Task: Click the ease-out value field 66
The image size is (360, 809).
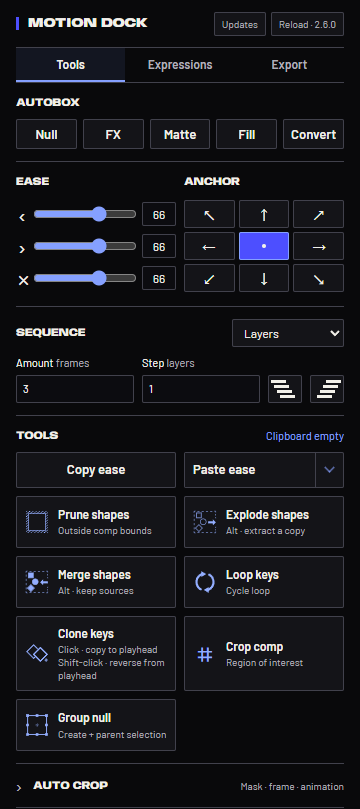Action: 159,247
